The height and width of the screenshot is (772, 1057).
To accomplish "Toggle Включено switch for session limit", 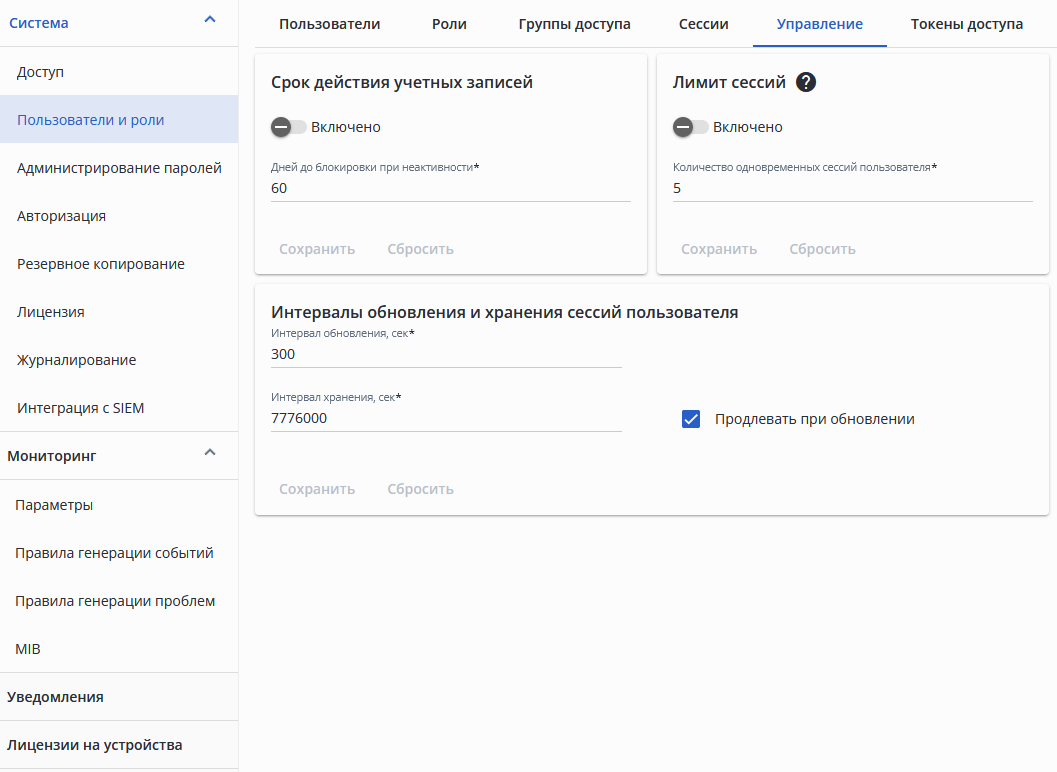I will point(690,127).
